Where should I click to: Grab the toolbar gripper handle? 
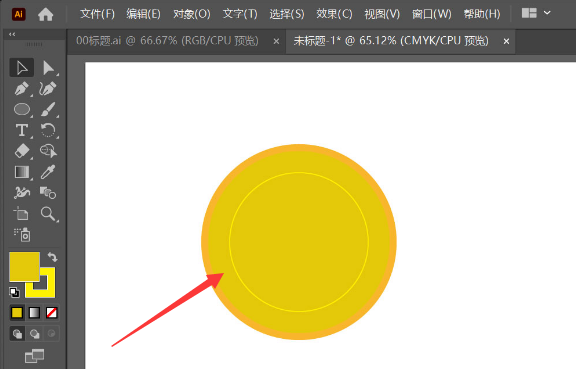34,44
